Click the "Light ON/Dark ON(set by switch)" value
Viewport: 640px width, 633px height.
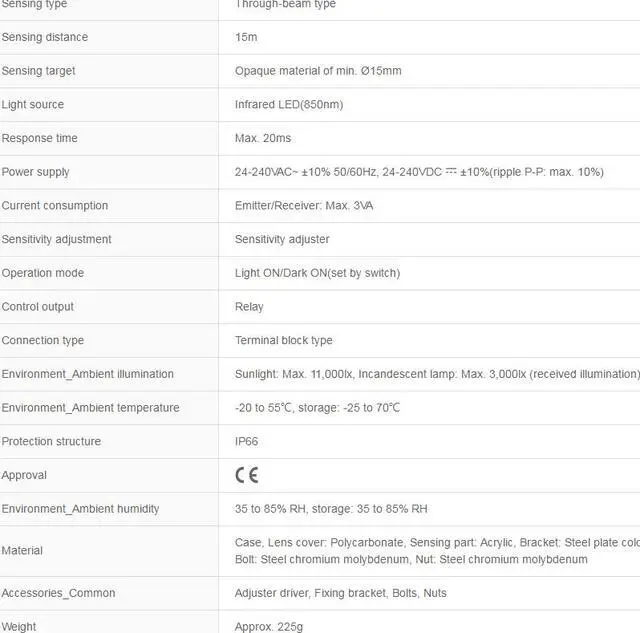317,273
